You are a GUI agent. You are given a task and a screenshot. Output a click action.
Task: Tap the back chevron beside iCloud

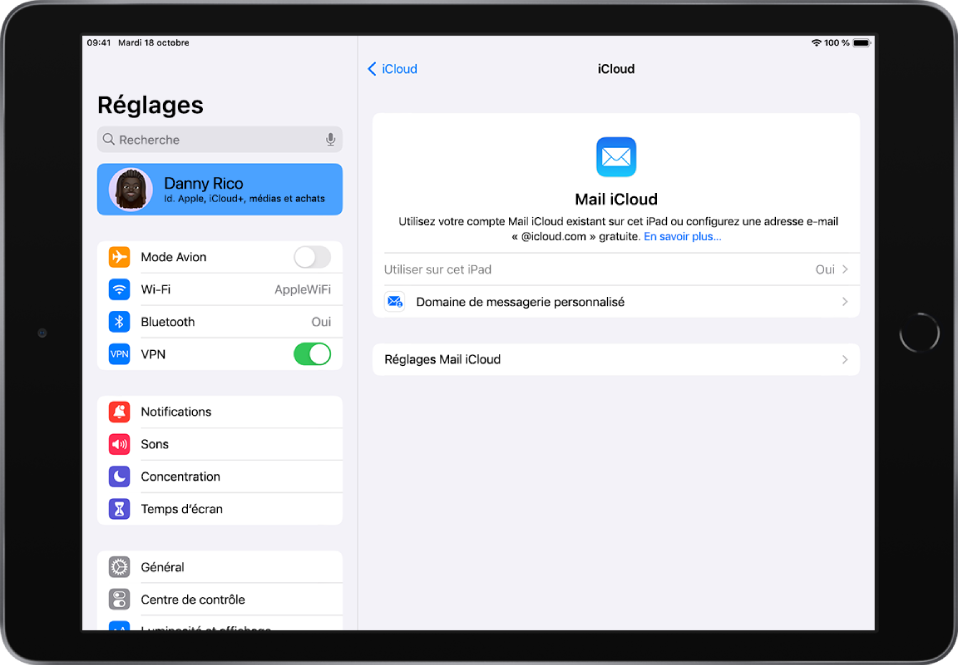pyautogui.click(x=371, y=69)
